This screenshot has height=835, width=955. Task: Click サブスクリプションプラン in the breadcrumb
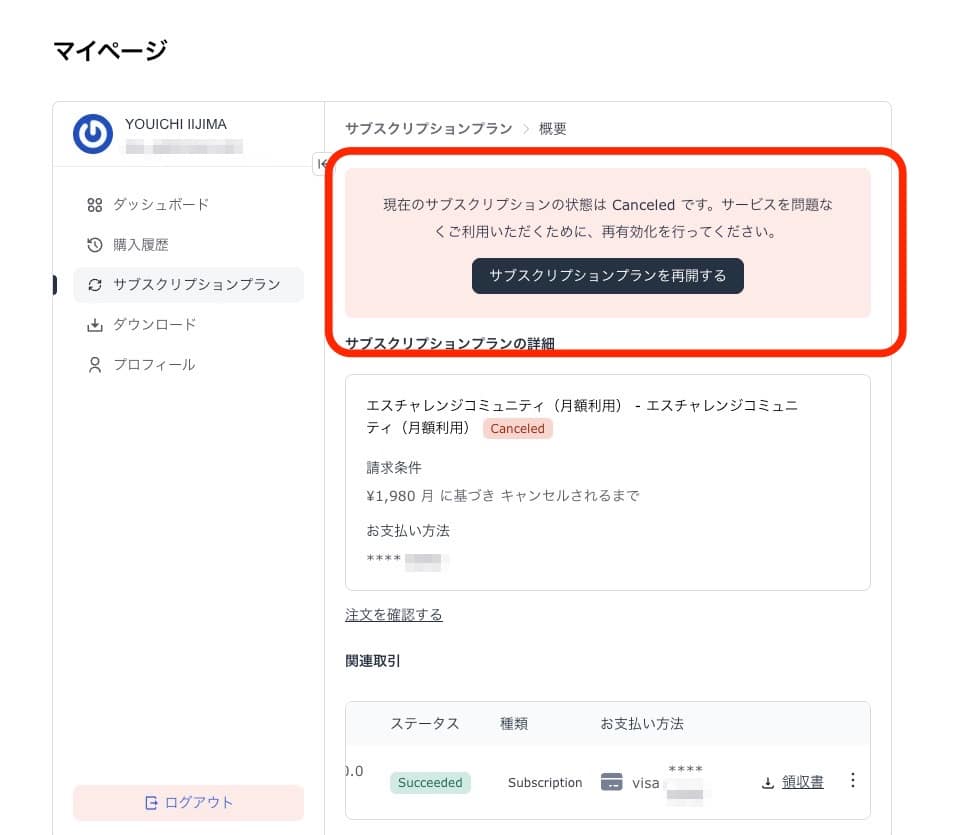point(429,129)
